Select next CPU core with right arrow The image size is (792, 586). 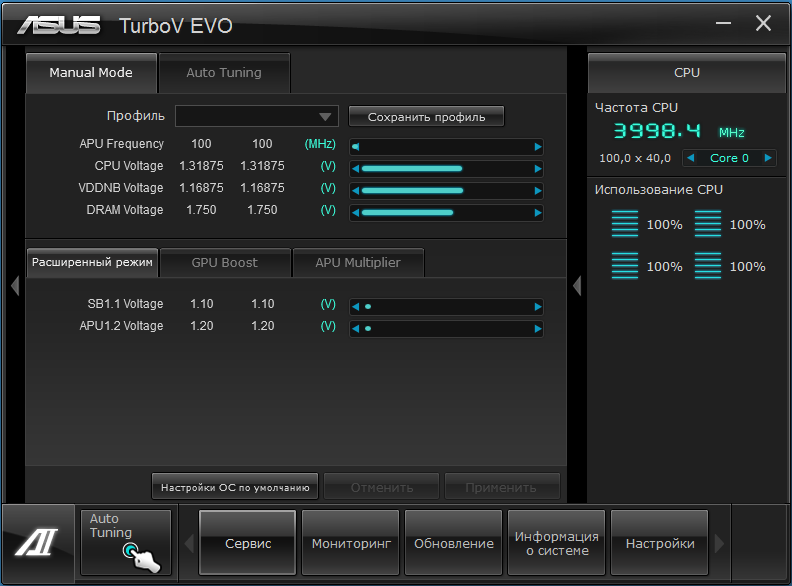[x=768, y=158]
